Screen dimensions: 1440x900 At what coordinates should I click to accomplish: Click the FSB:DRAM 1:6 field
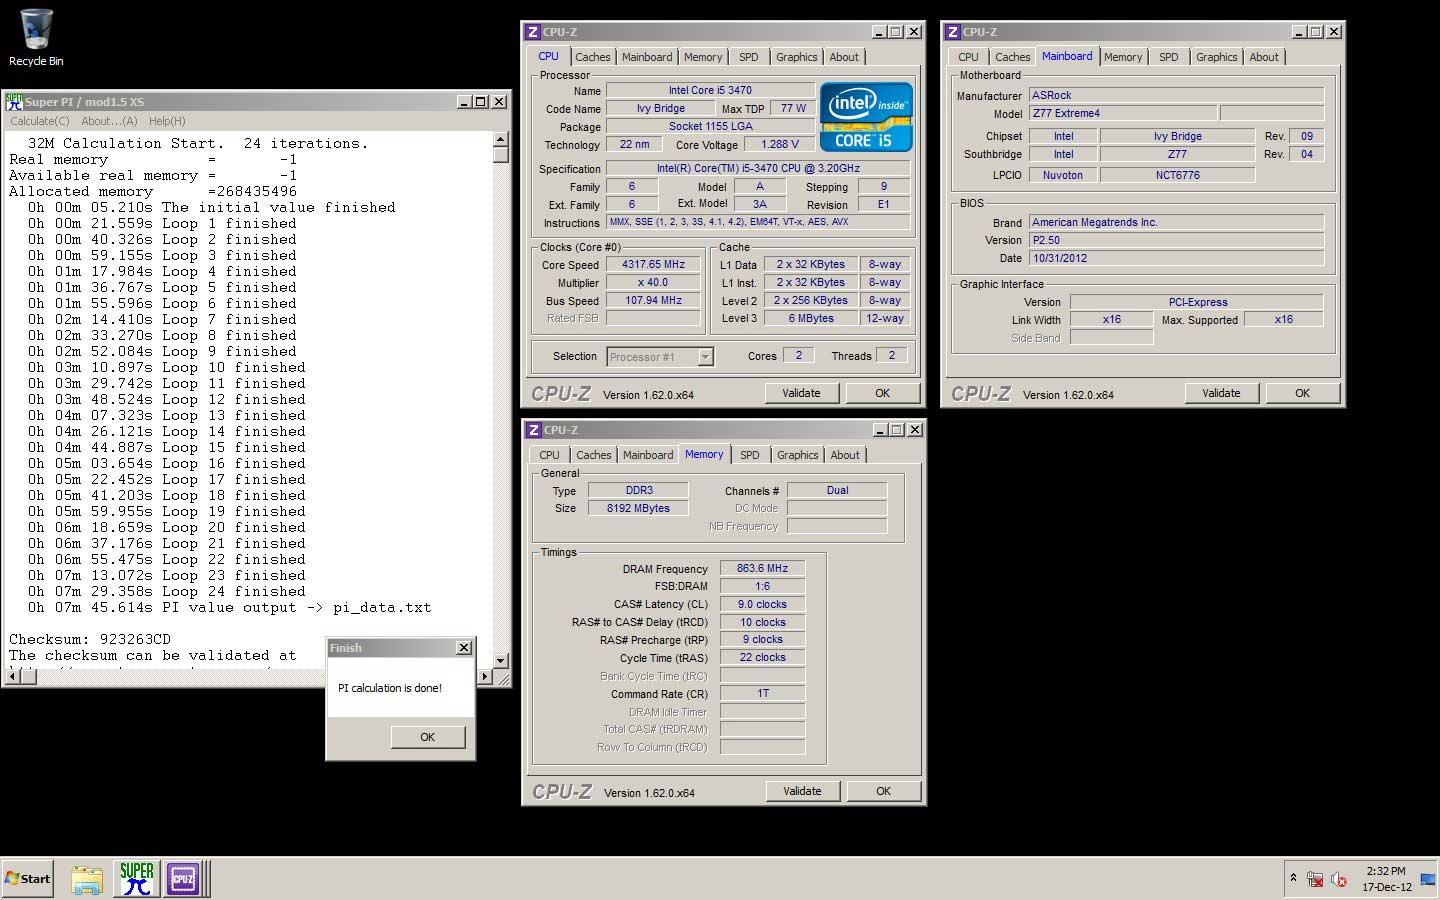pyautogui.click(x=762, y=586)
